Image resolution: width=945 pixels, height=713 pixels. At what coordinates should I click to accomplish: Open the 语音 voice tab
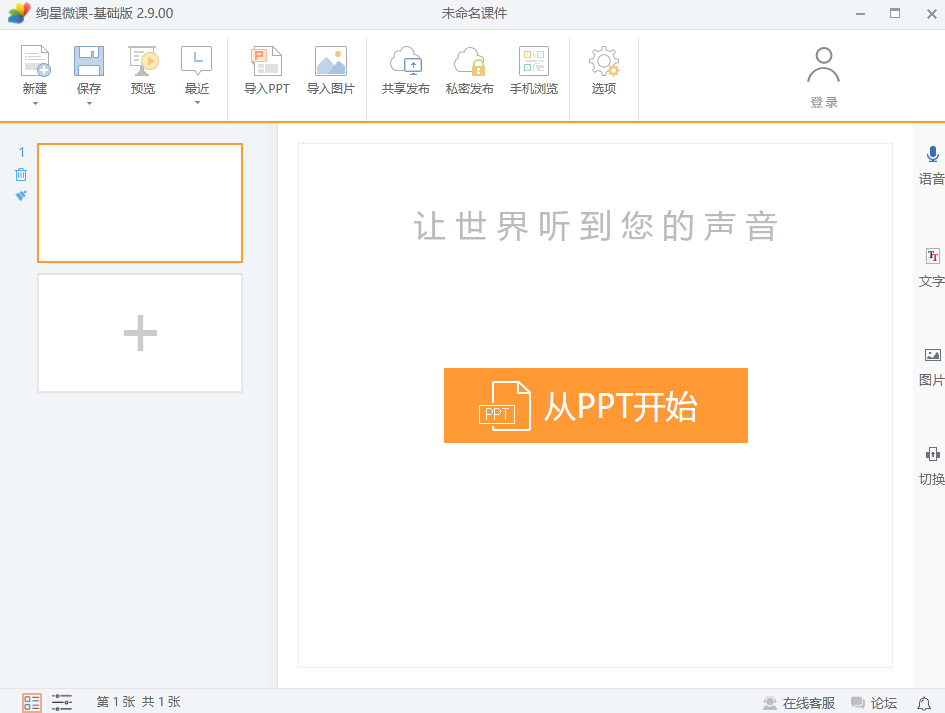932,165
